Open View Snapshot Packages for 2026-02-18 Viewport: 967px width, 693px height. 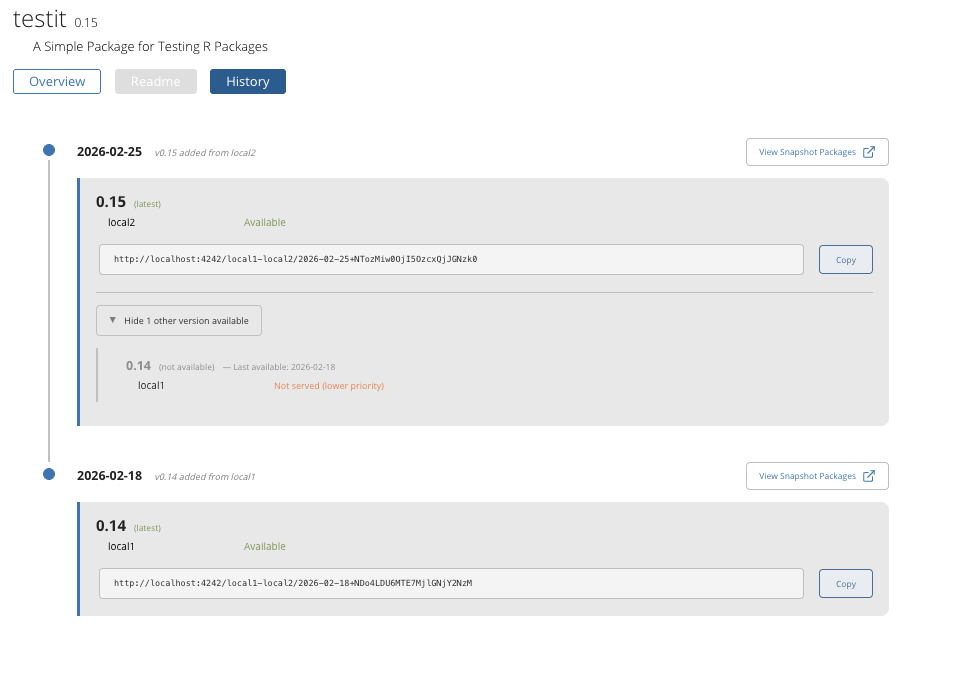[x=807, y=476]
